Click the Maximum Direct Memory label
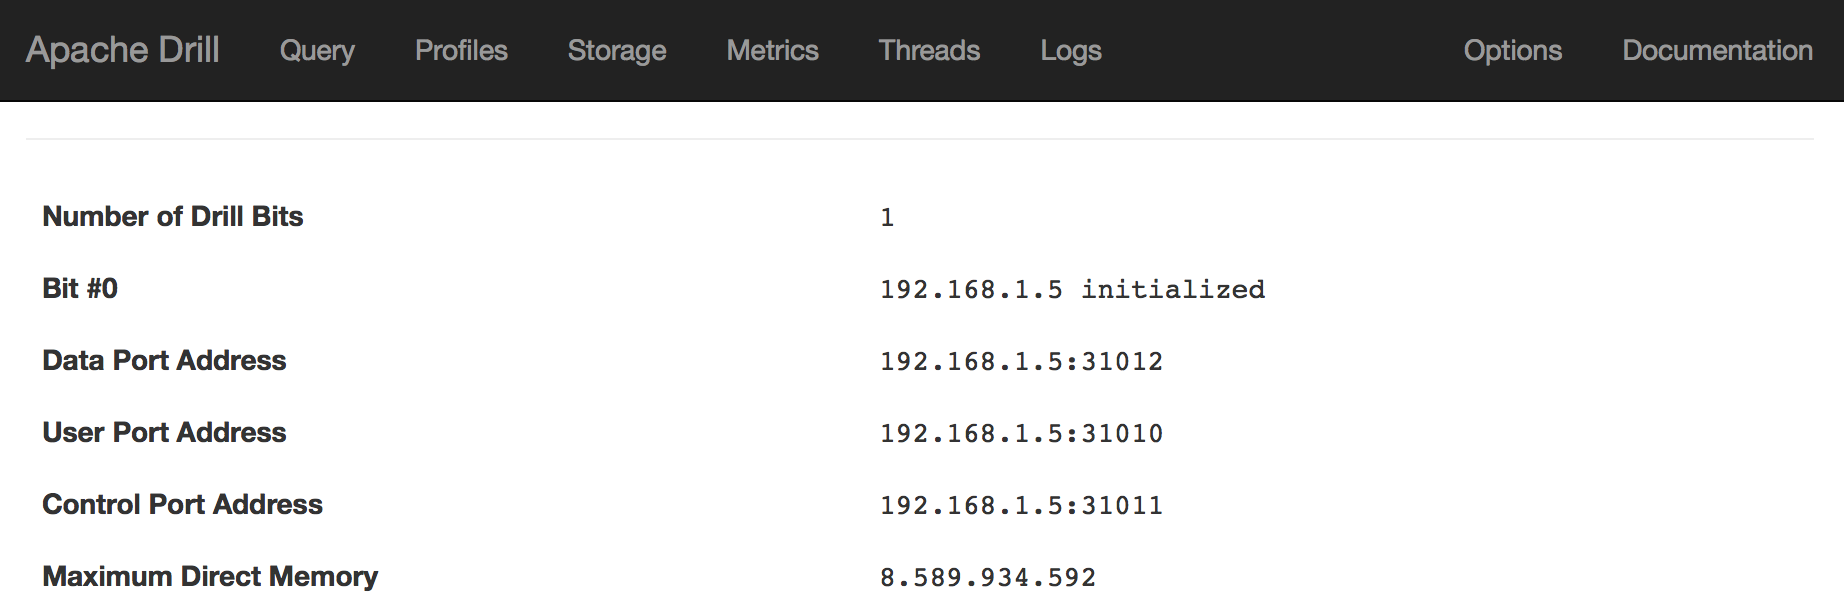The width and height of the screenshot is (1844, 612). tap(210, 576)
